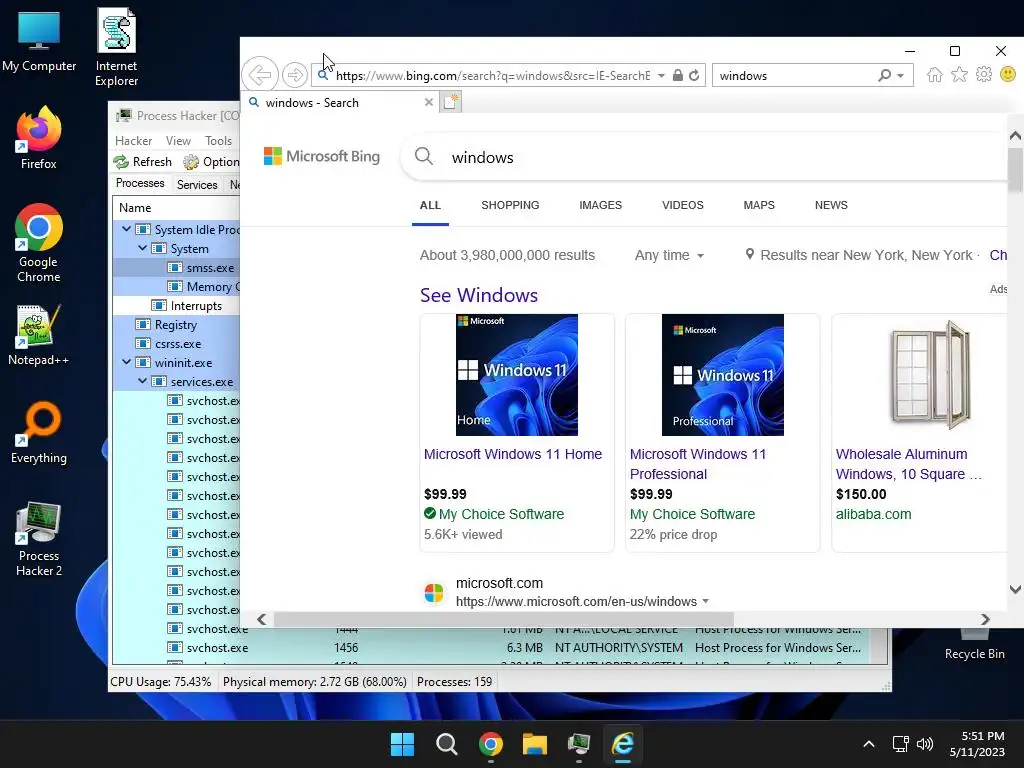Viewport: 1024px width, 768px height.
Task: Open IE tools gear icon
Action: click(984, 74)
